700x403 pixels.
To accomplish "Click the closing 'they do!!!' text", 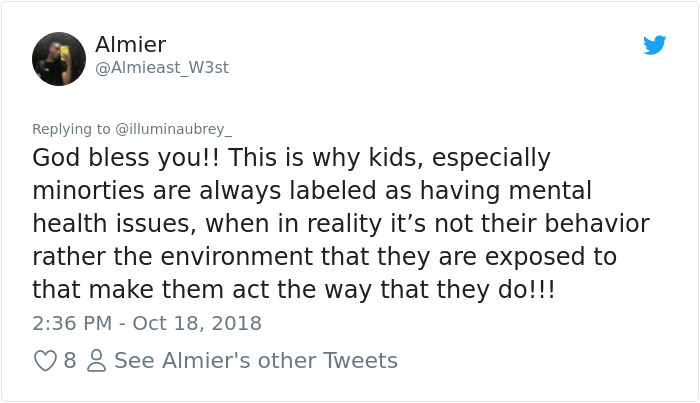I will (x=496, y=290).
